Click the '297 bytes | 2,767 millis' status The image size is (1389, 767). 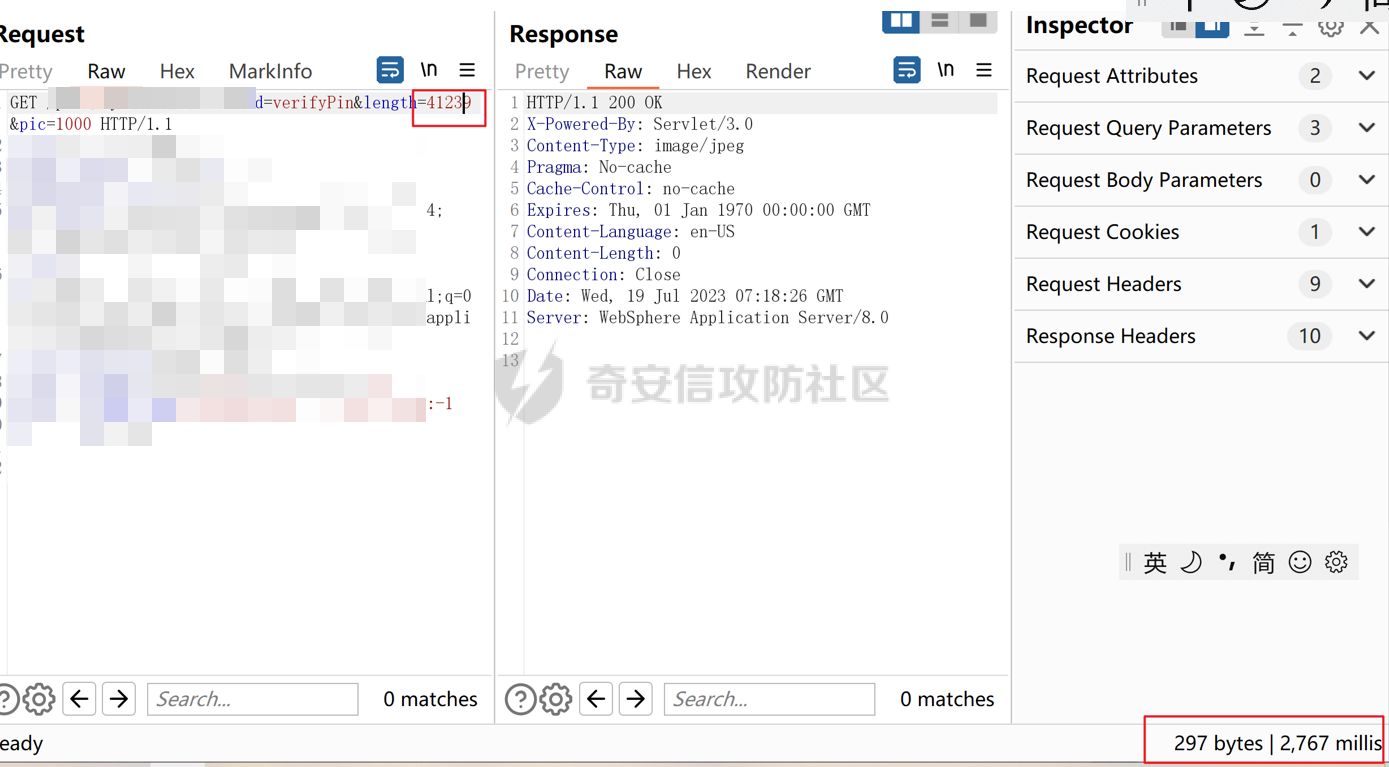point(1277,743)
